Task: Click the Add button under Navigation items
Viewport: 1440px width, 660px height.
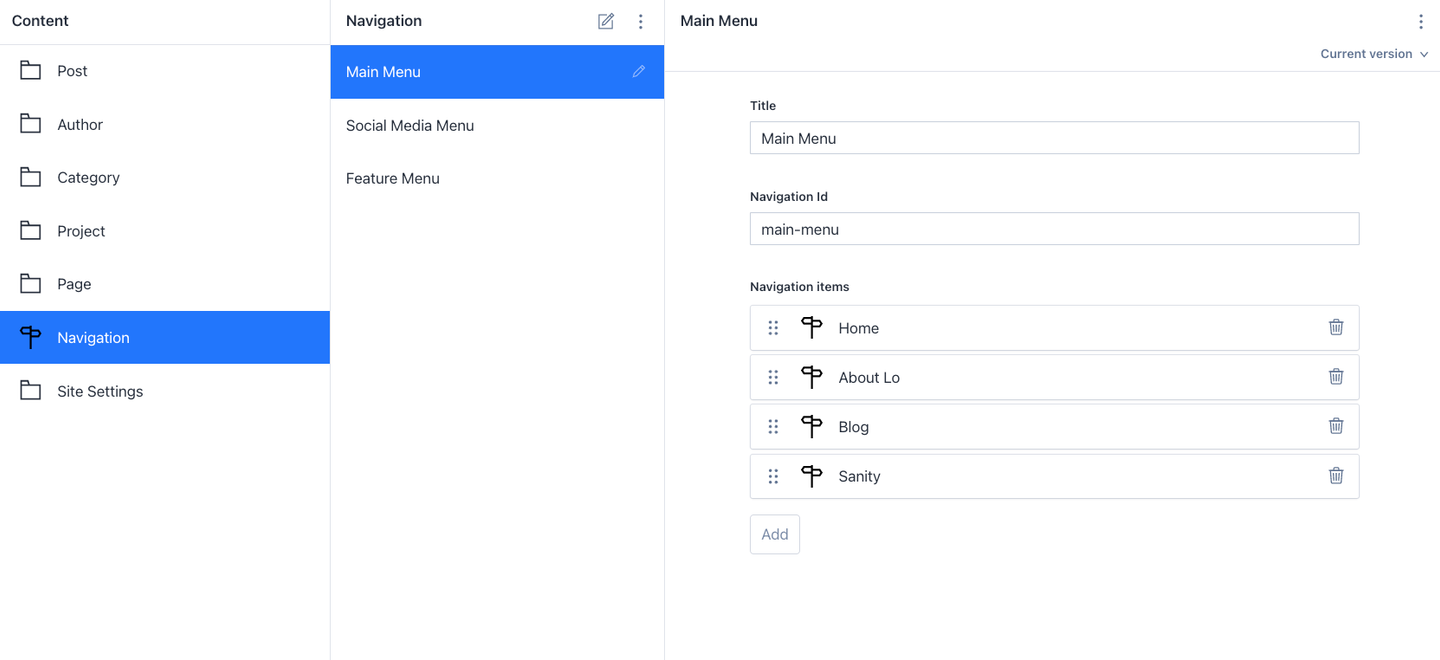Action: pyautogui.click(x=774, y=533)
